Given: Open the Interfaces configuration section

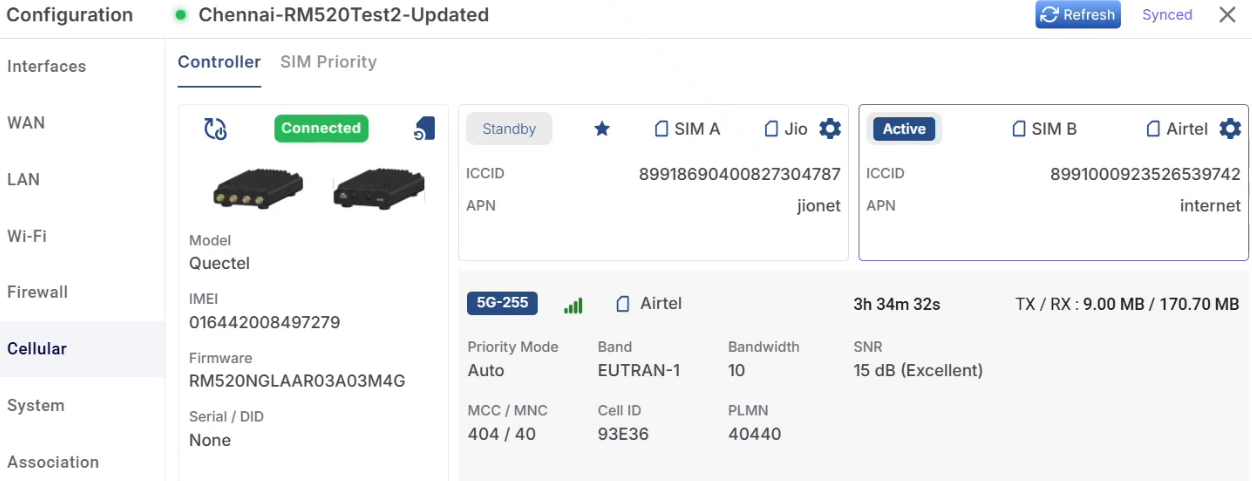Looking at the screenshot, I should (x=47, y=67).
